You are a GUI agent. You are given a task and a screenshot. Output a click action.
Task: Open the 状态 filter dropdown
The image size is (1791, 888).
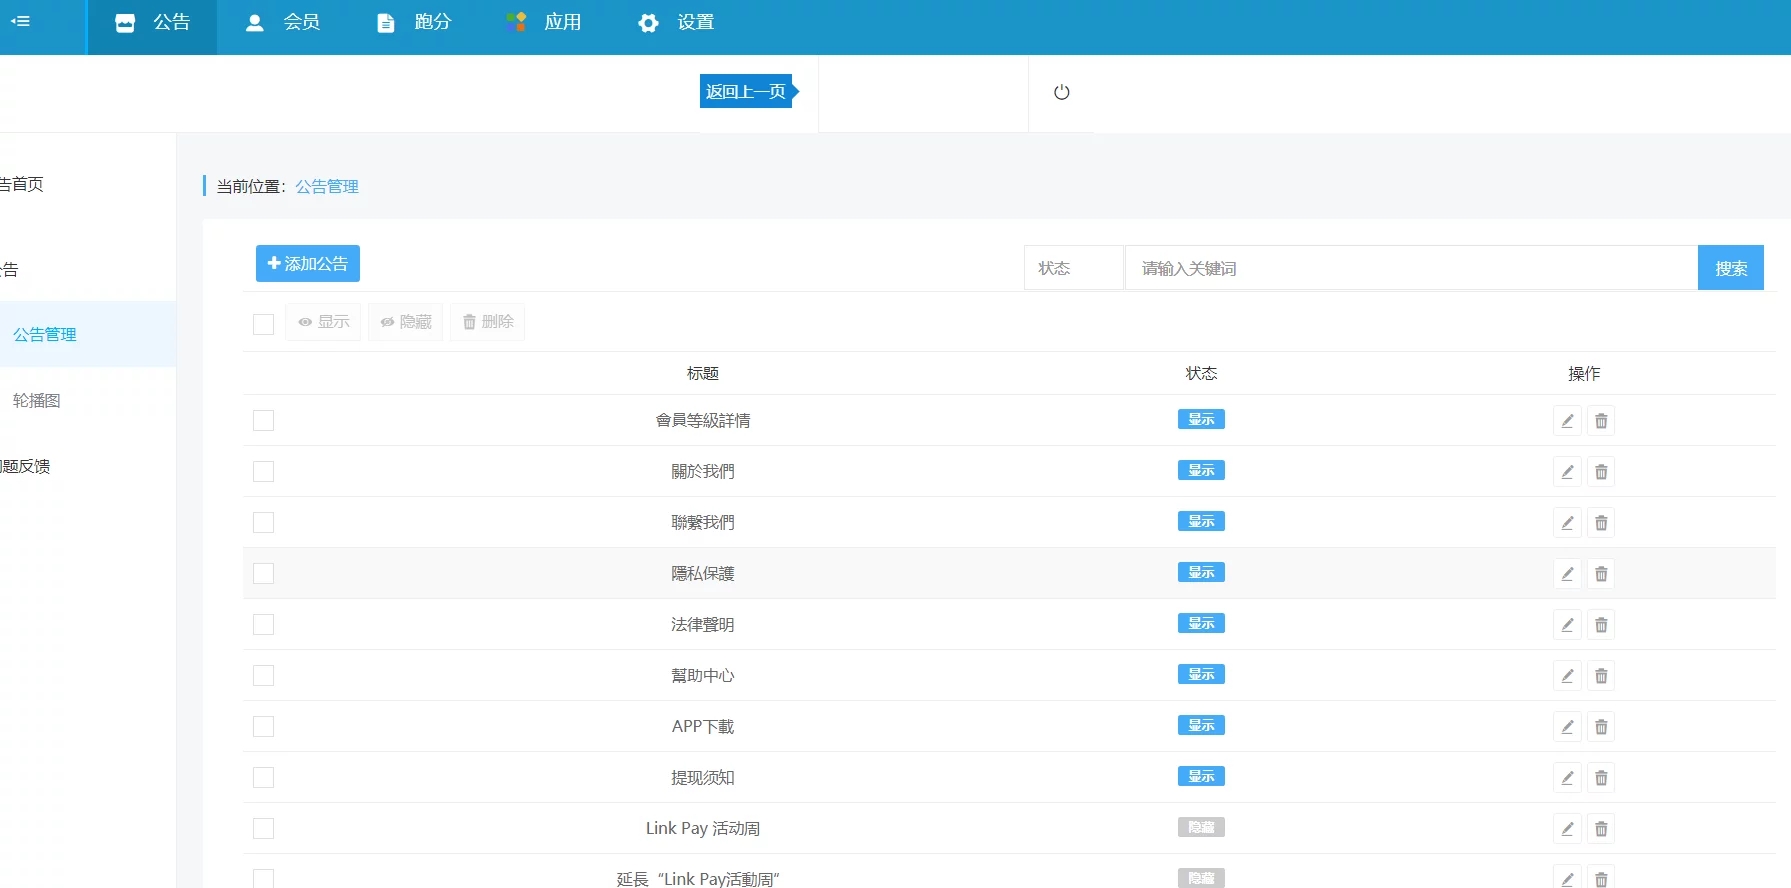pyautogui.click(x=1073, y=268)
